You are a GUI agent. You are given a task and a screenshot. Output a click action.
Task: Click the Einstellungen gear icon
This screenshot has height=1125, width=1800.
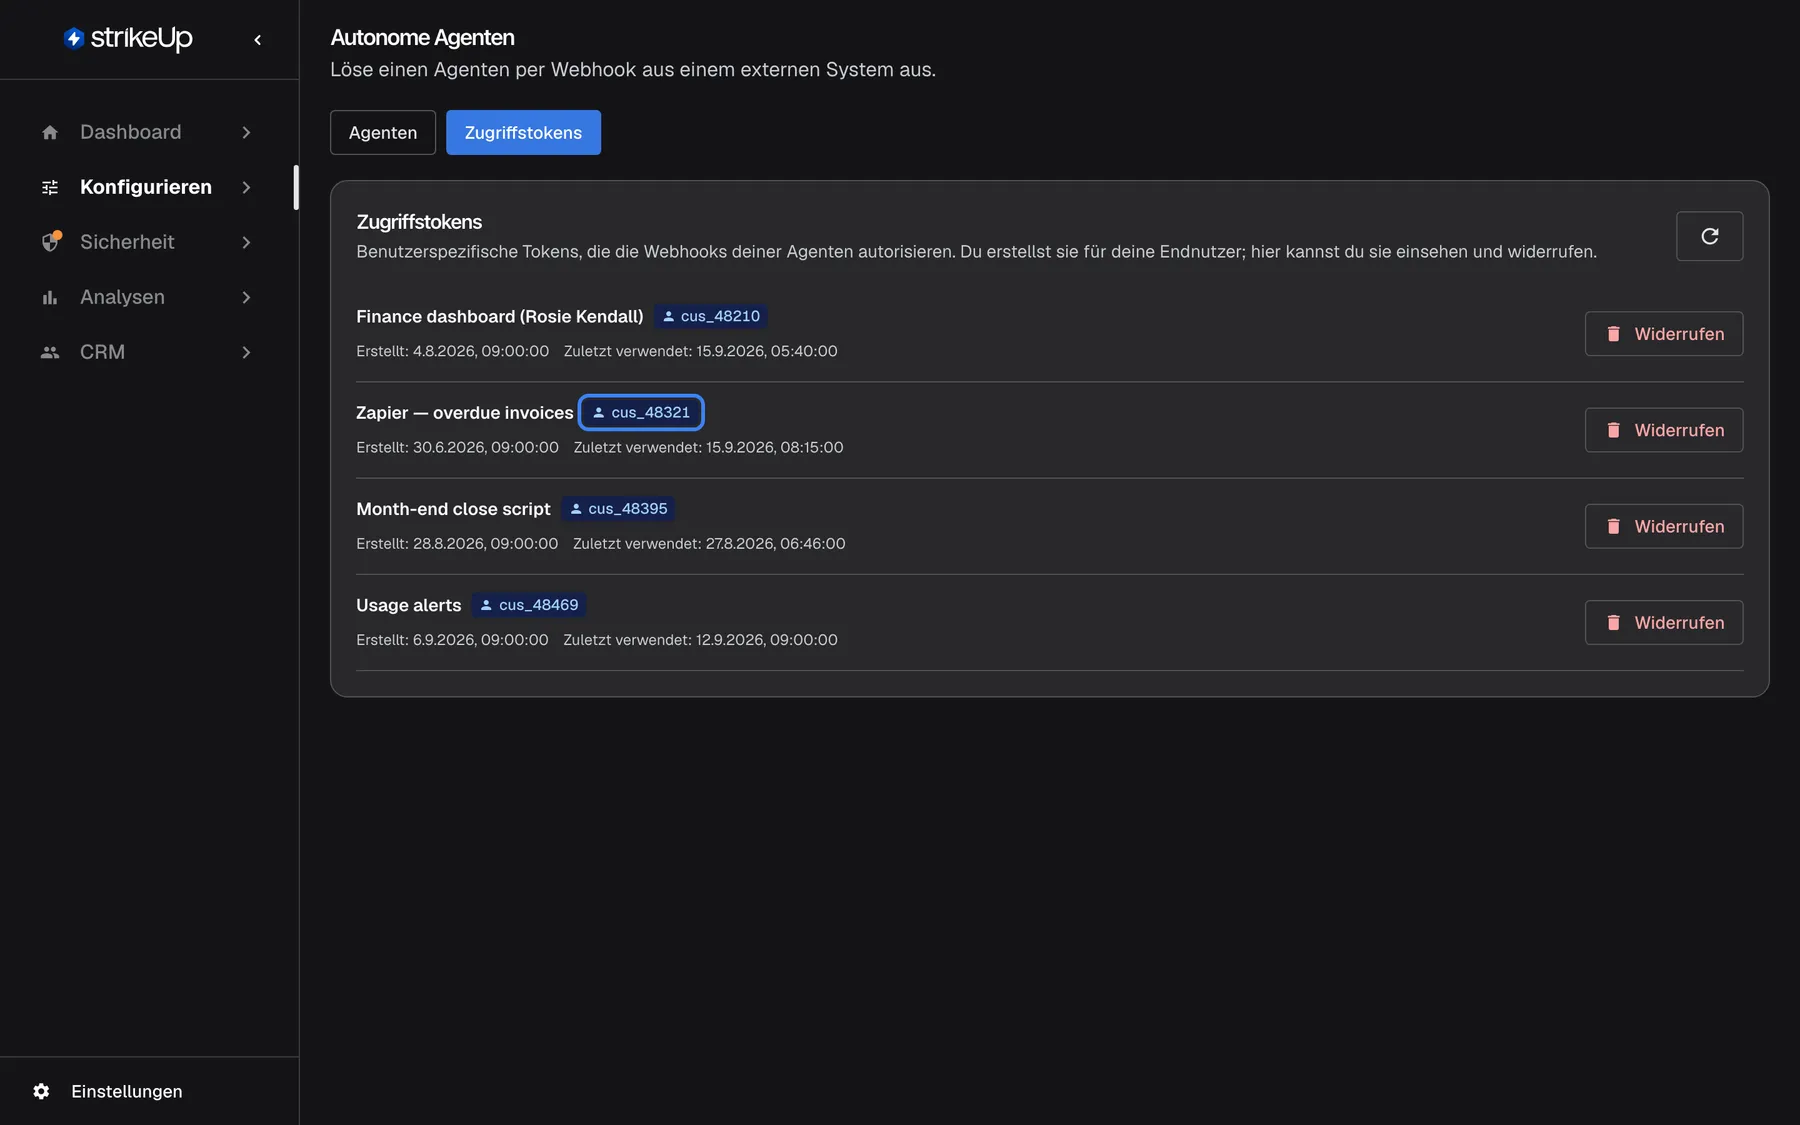pos(41,1091)
